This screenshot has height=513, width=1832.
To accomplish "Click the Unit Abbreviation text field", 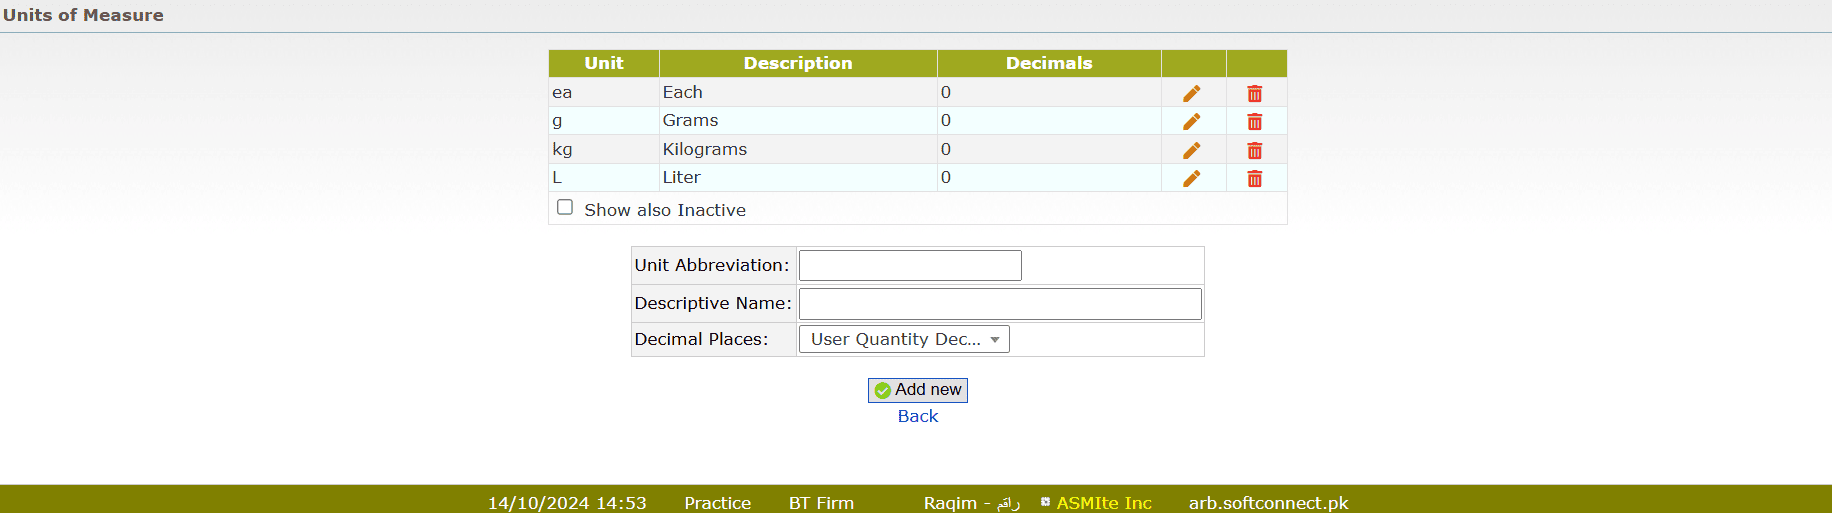I will [910, 266].
